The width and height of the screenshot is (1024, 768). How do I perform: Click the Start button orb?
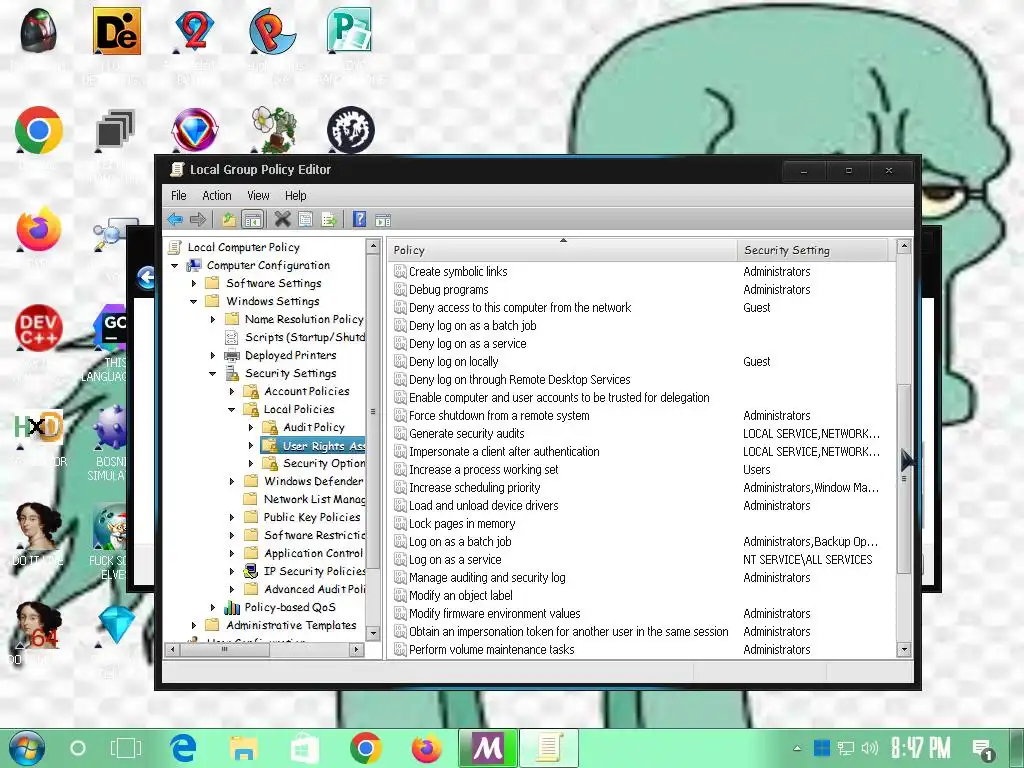[27, 748]
